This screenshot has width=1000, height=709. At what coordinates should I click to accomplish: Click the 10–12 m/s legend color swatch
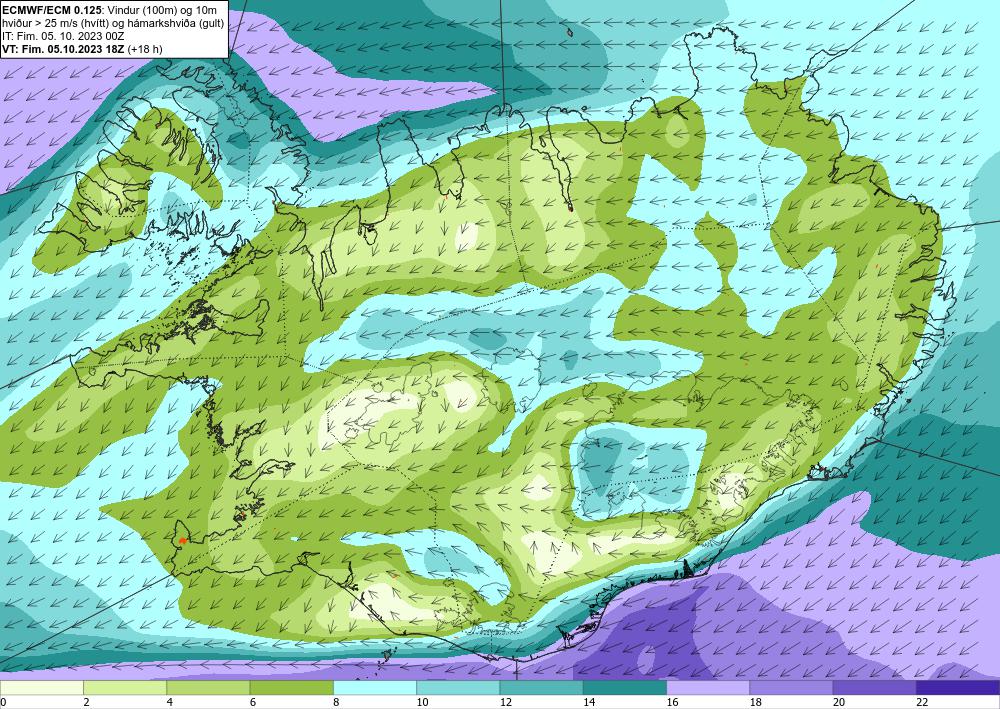(x=458, y=688)
